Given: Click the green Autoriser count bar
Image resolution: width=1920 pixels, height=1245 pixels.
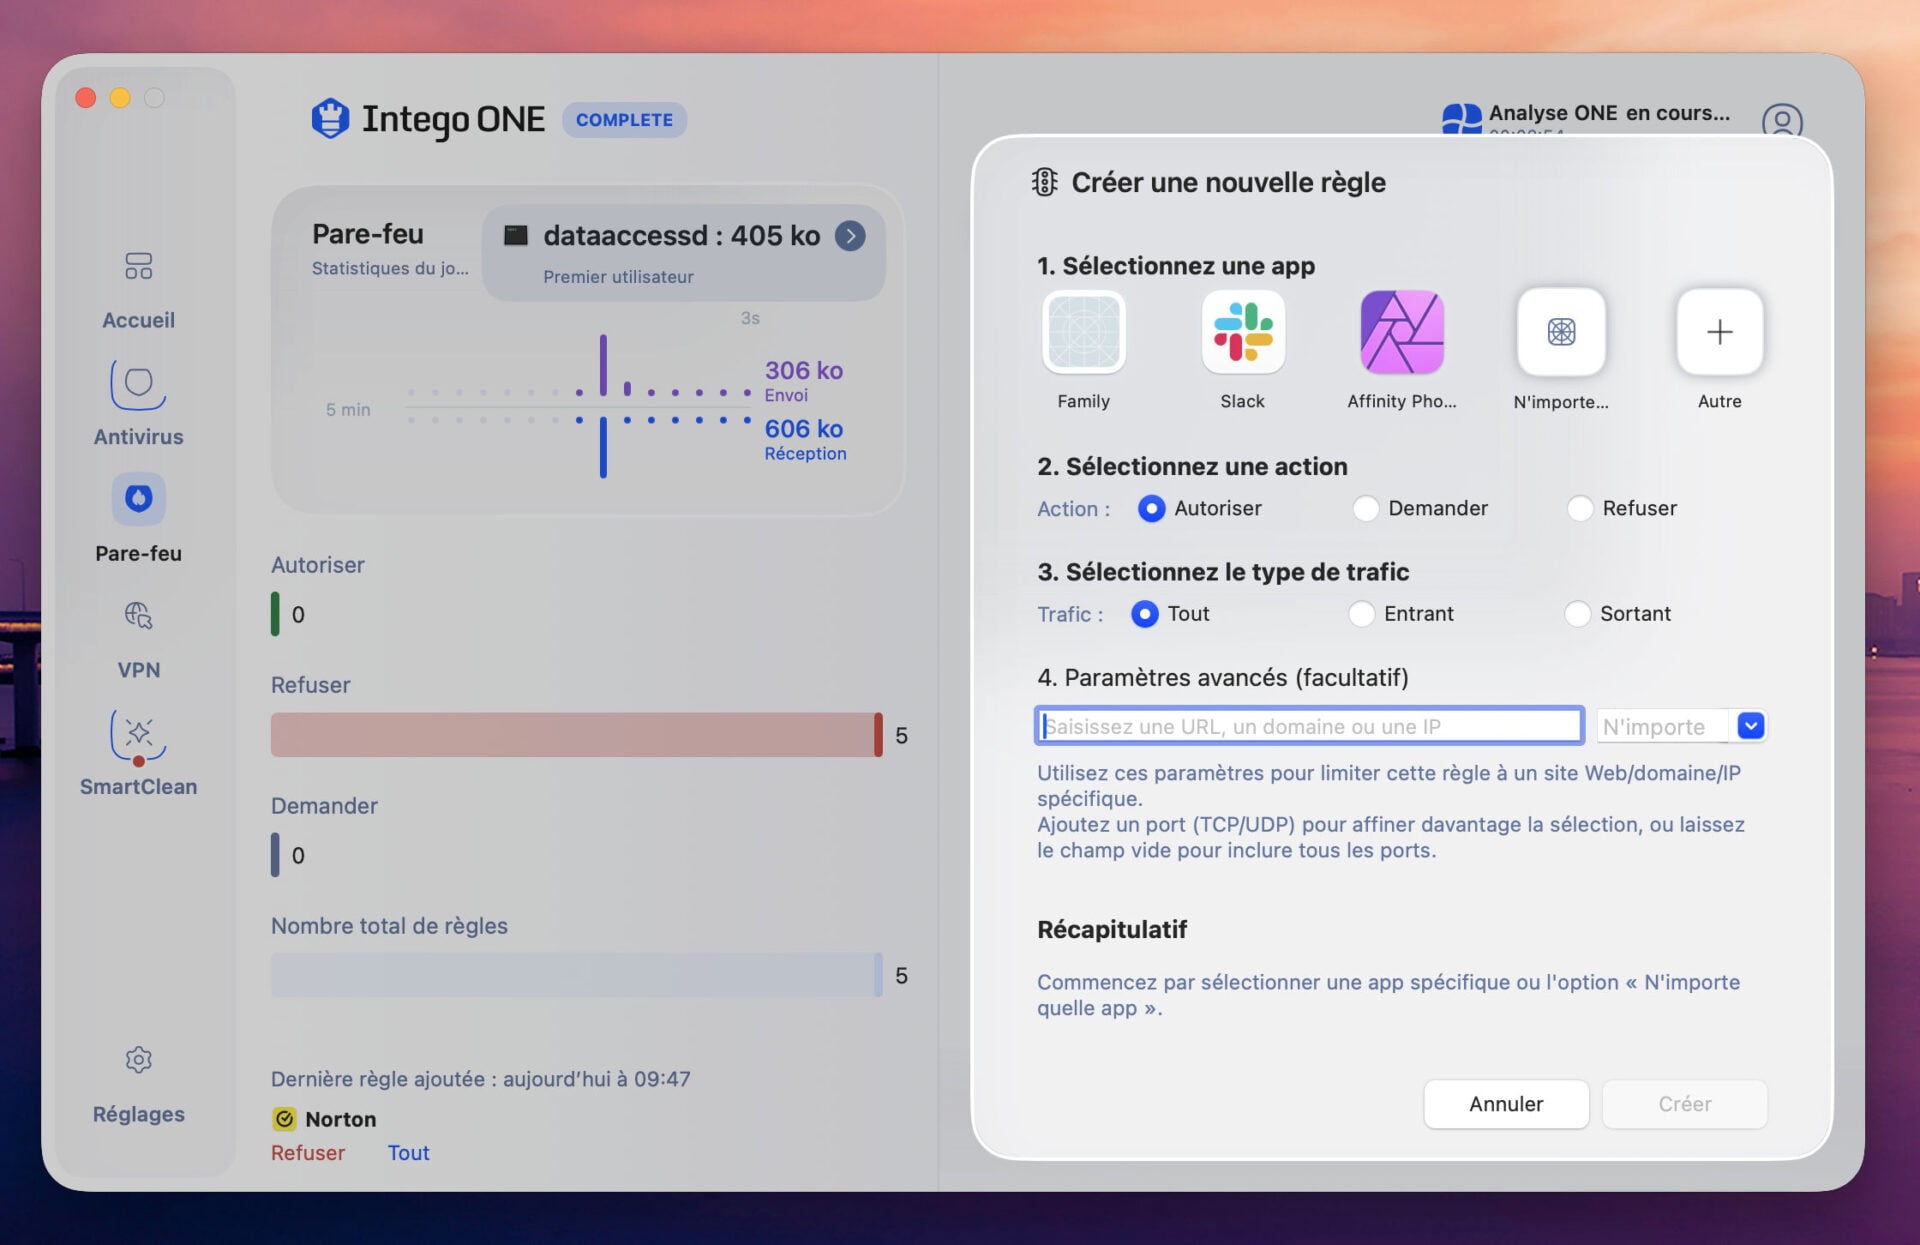Looking at the screenshot, I should (x=275, y=614).
